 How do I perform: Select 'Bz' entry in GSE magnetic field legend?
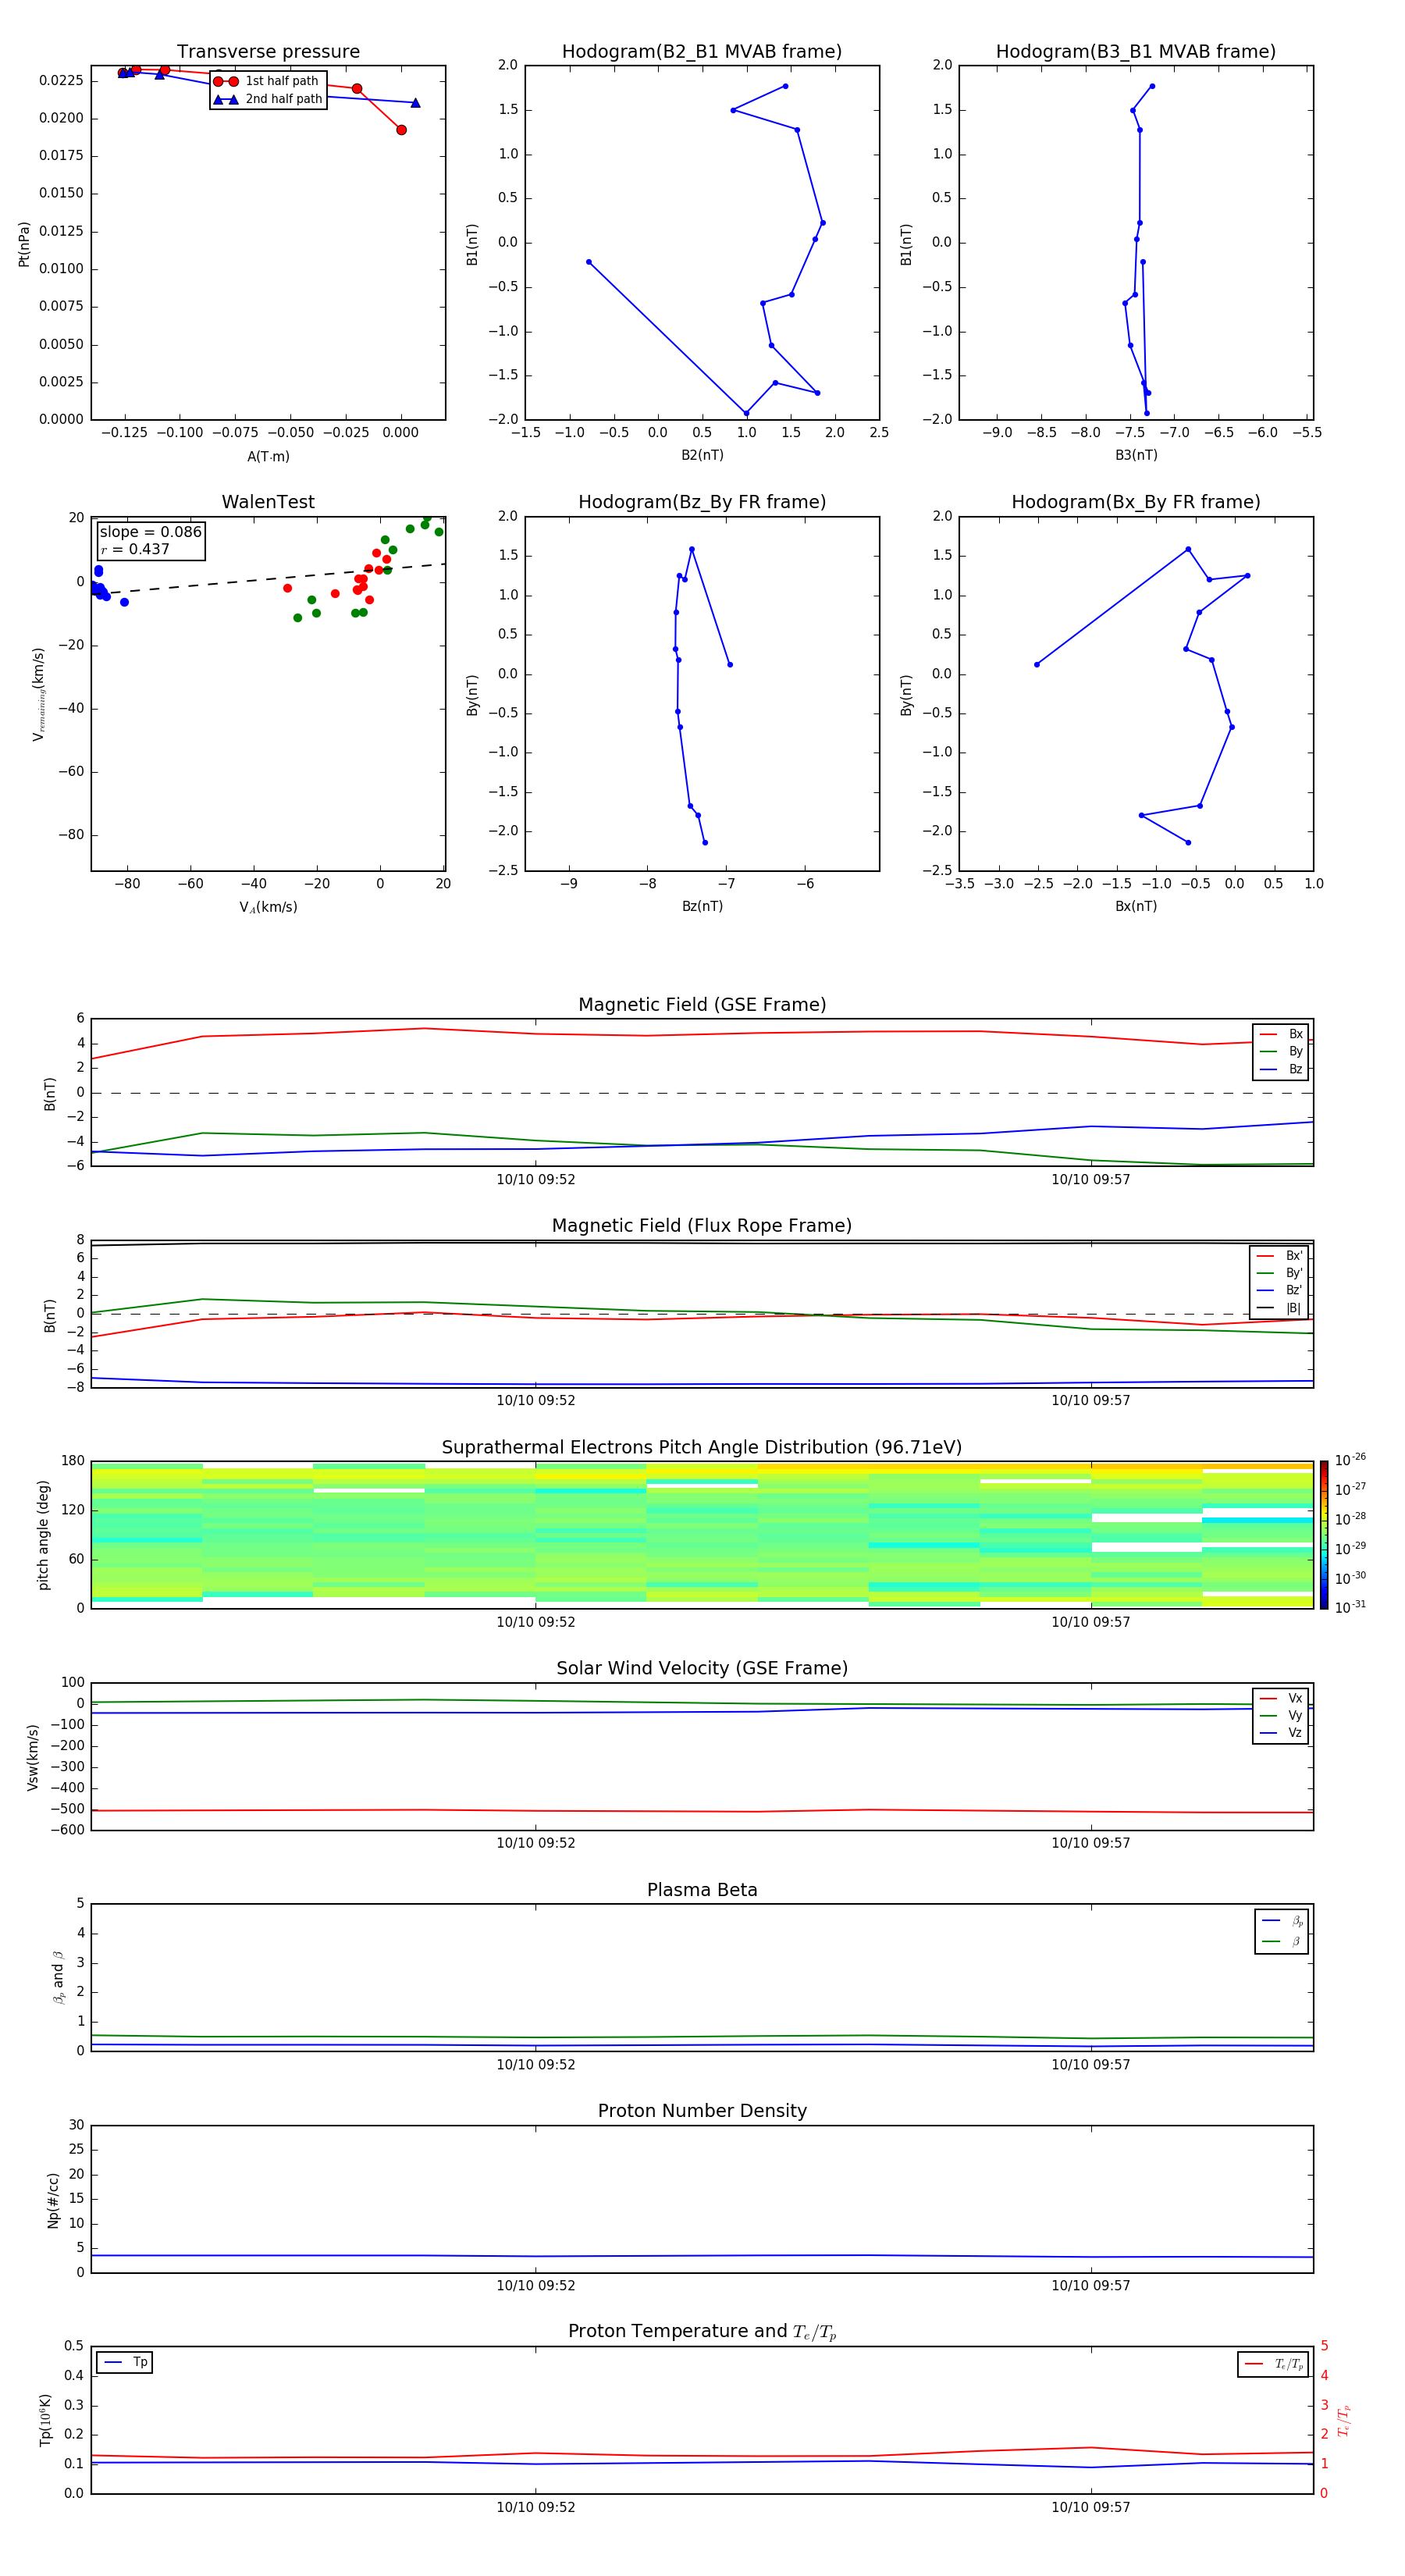point(1281,1069)
